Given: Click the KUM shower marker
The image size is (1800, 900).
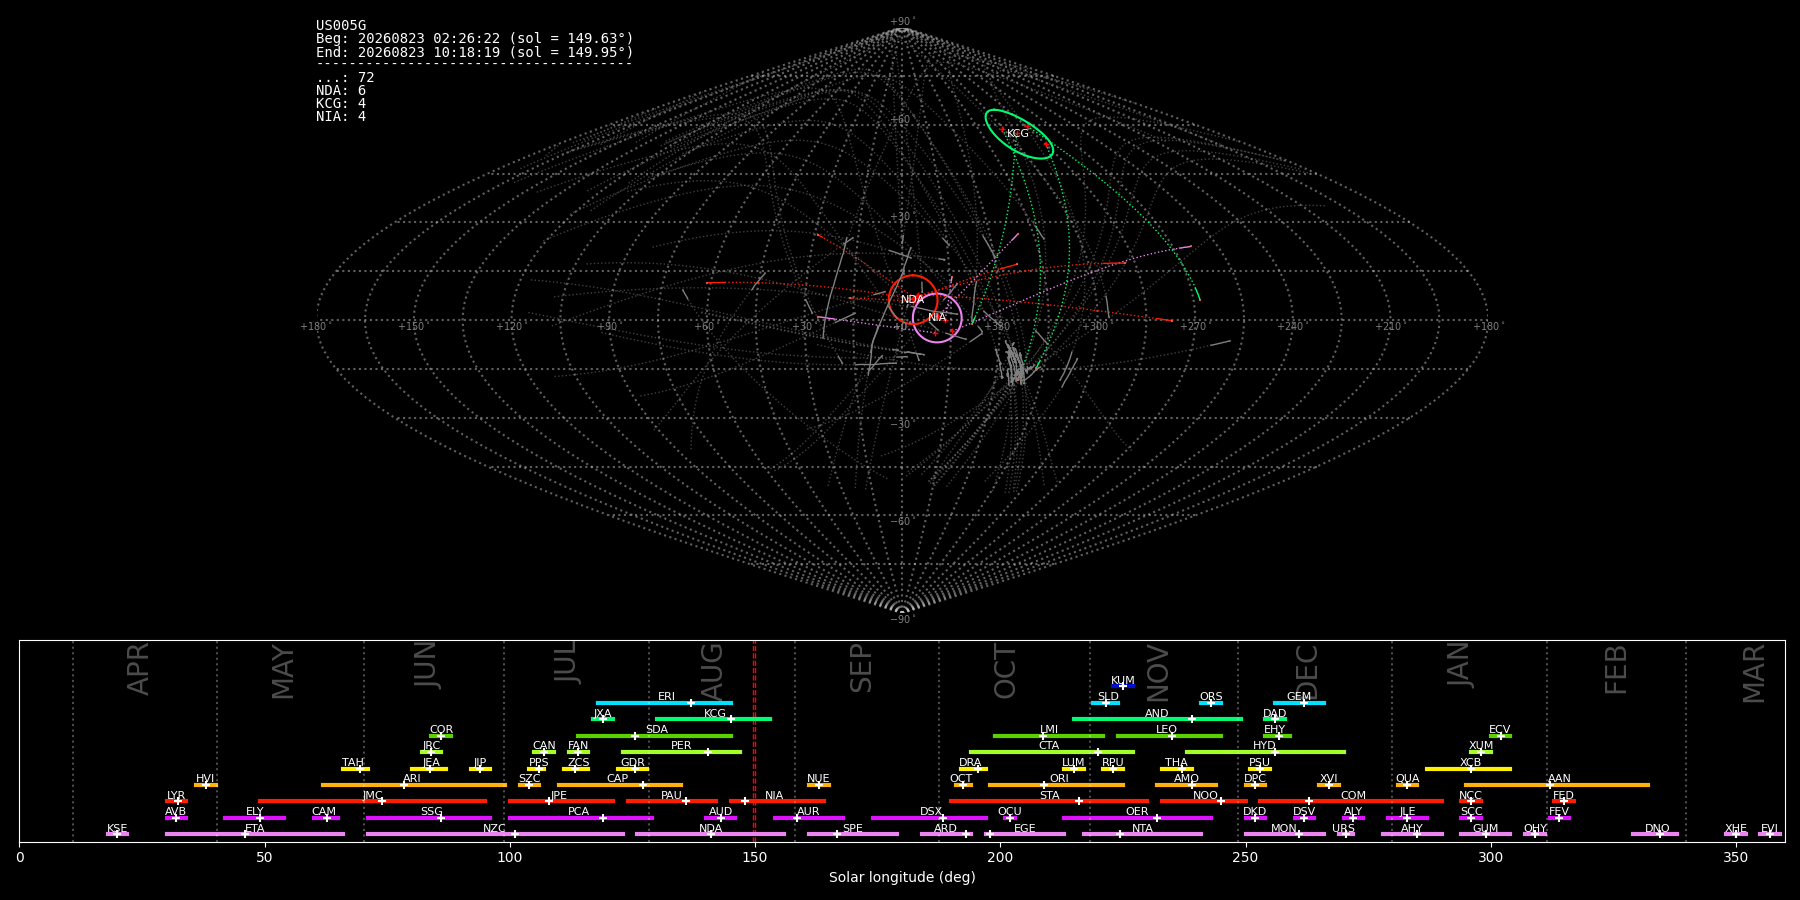Looking at the screenshot, I should [x=1122, y=686].
